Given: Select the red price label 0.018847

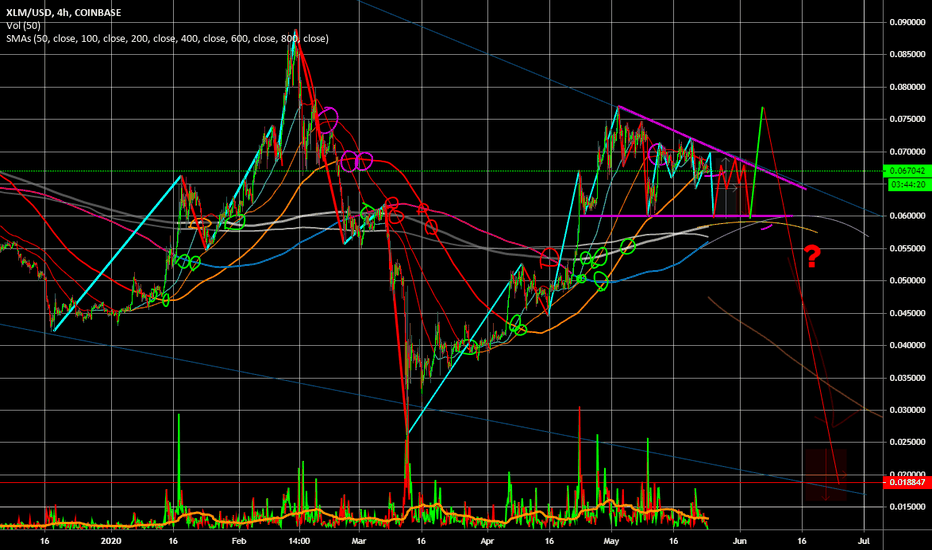Looking at the screenshot, I should pyautogui.click(x=908, y=482).
